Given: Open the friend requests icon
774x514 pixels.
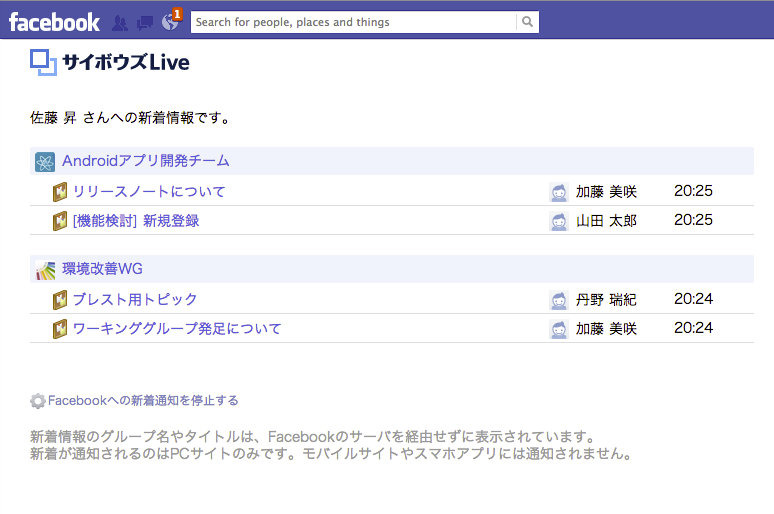Looking at the screenshot, I should point(119,23).
